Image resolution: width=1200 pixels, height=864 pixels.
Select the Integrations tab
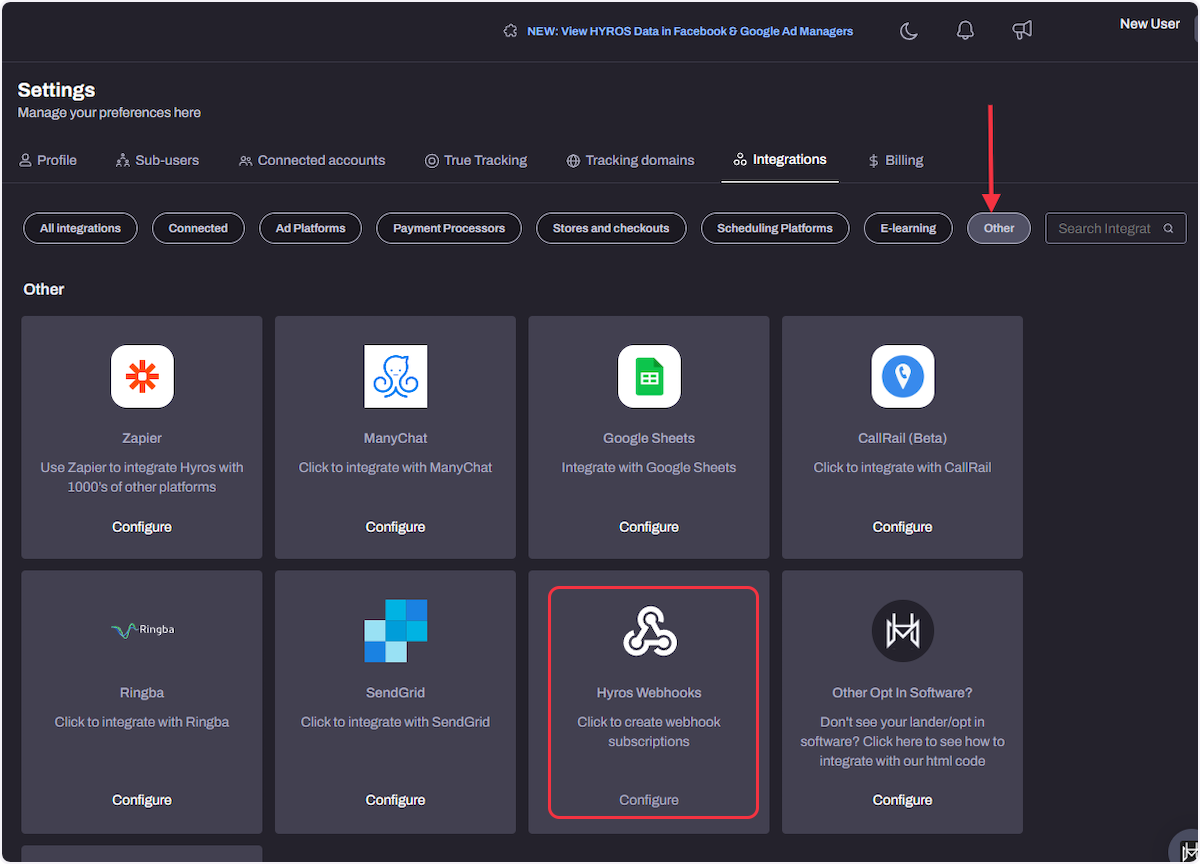click(780, 160)
